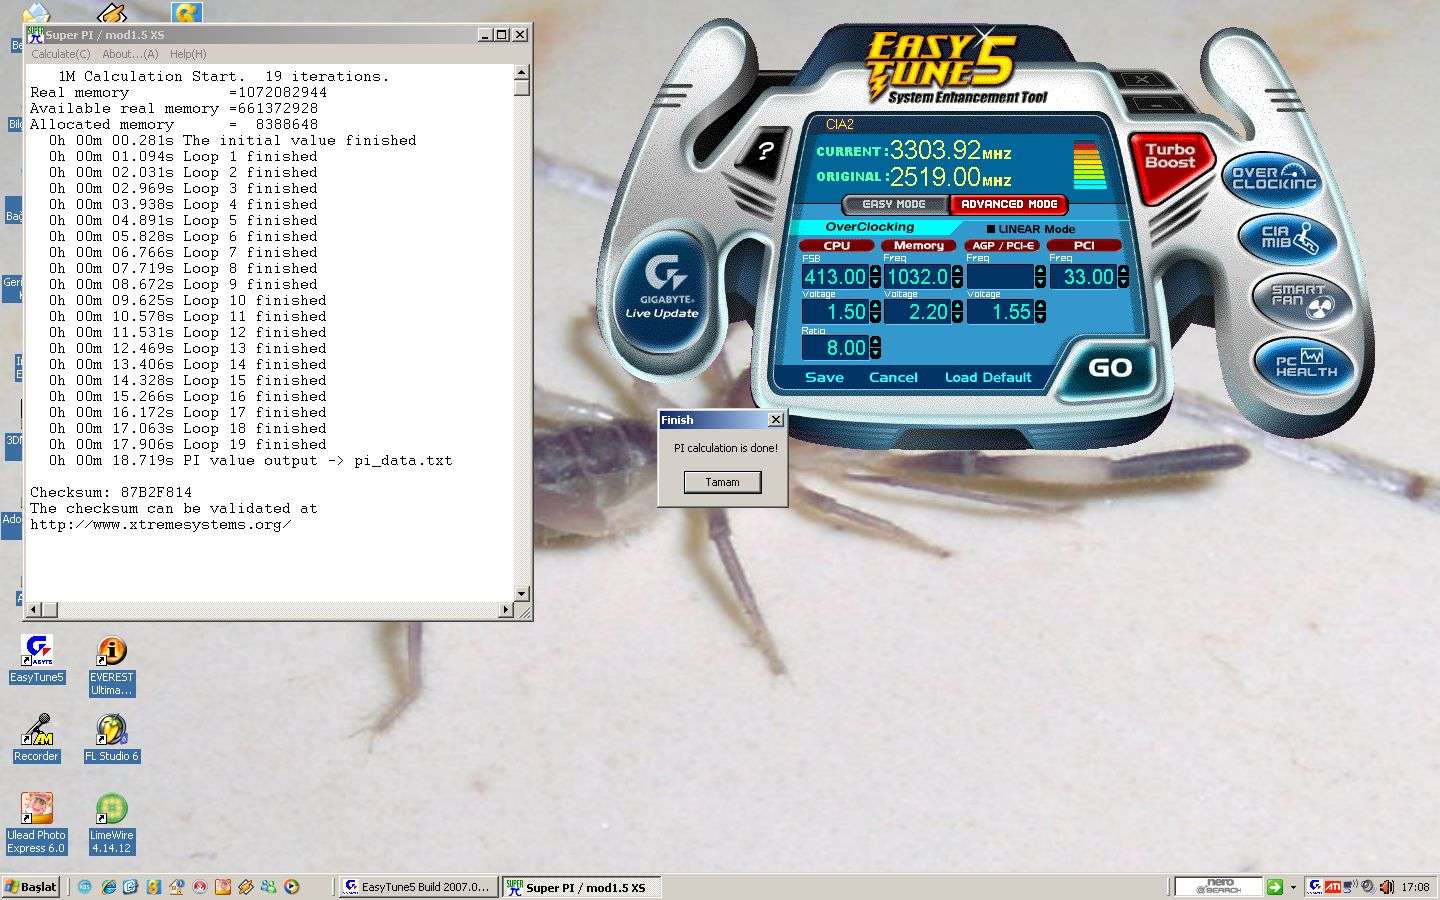Screen dimensions: 1440x900
Task: Click Tamam in Finish dialog
Action: tap(722, 482)
